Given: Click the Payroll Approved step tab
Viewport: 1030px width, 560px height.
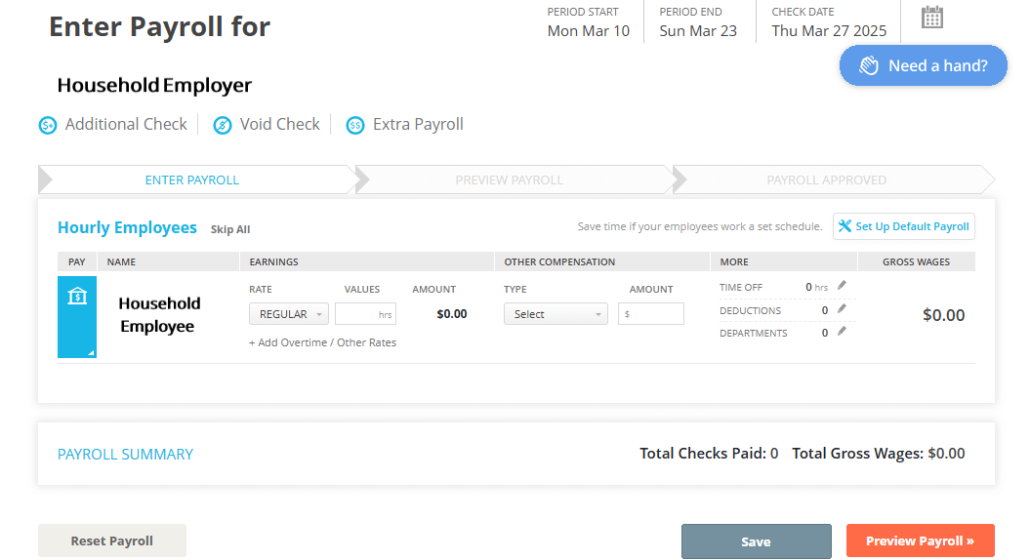Looking at the screenshot, I should click(826, 180).
